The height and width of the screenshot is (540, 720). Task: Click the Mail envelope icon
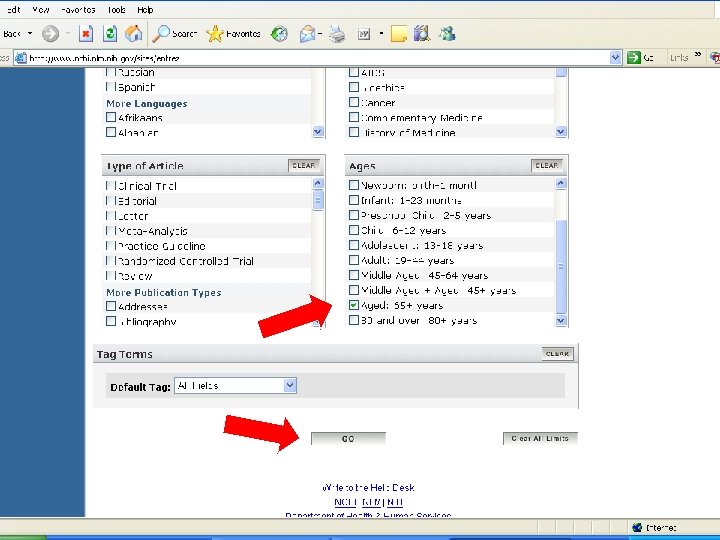click(x=307, y=34)
